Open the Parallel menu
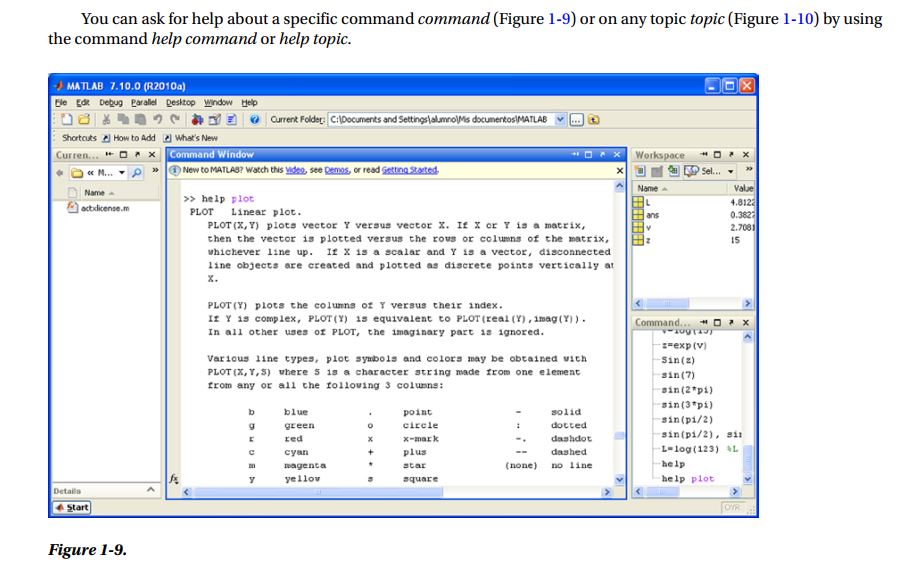898x569 pixels. tap(143, 102)
